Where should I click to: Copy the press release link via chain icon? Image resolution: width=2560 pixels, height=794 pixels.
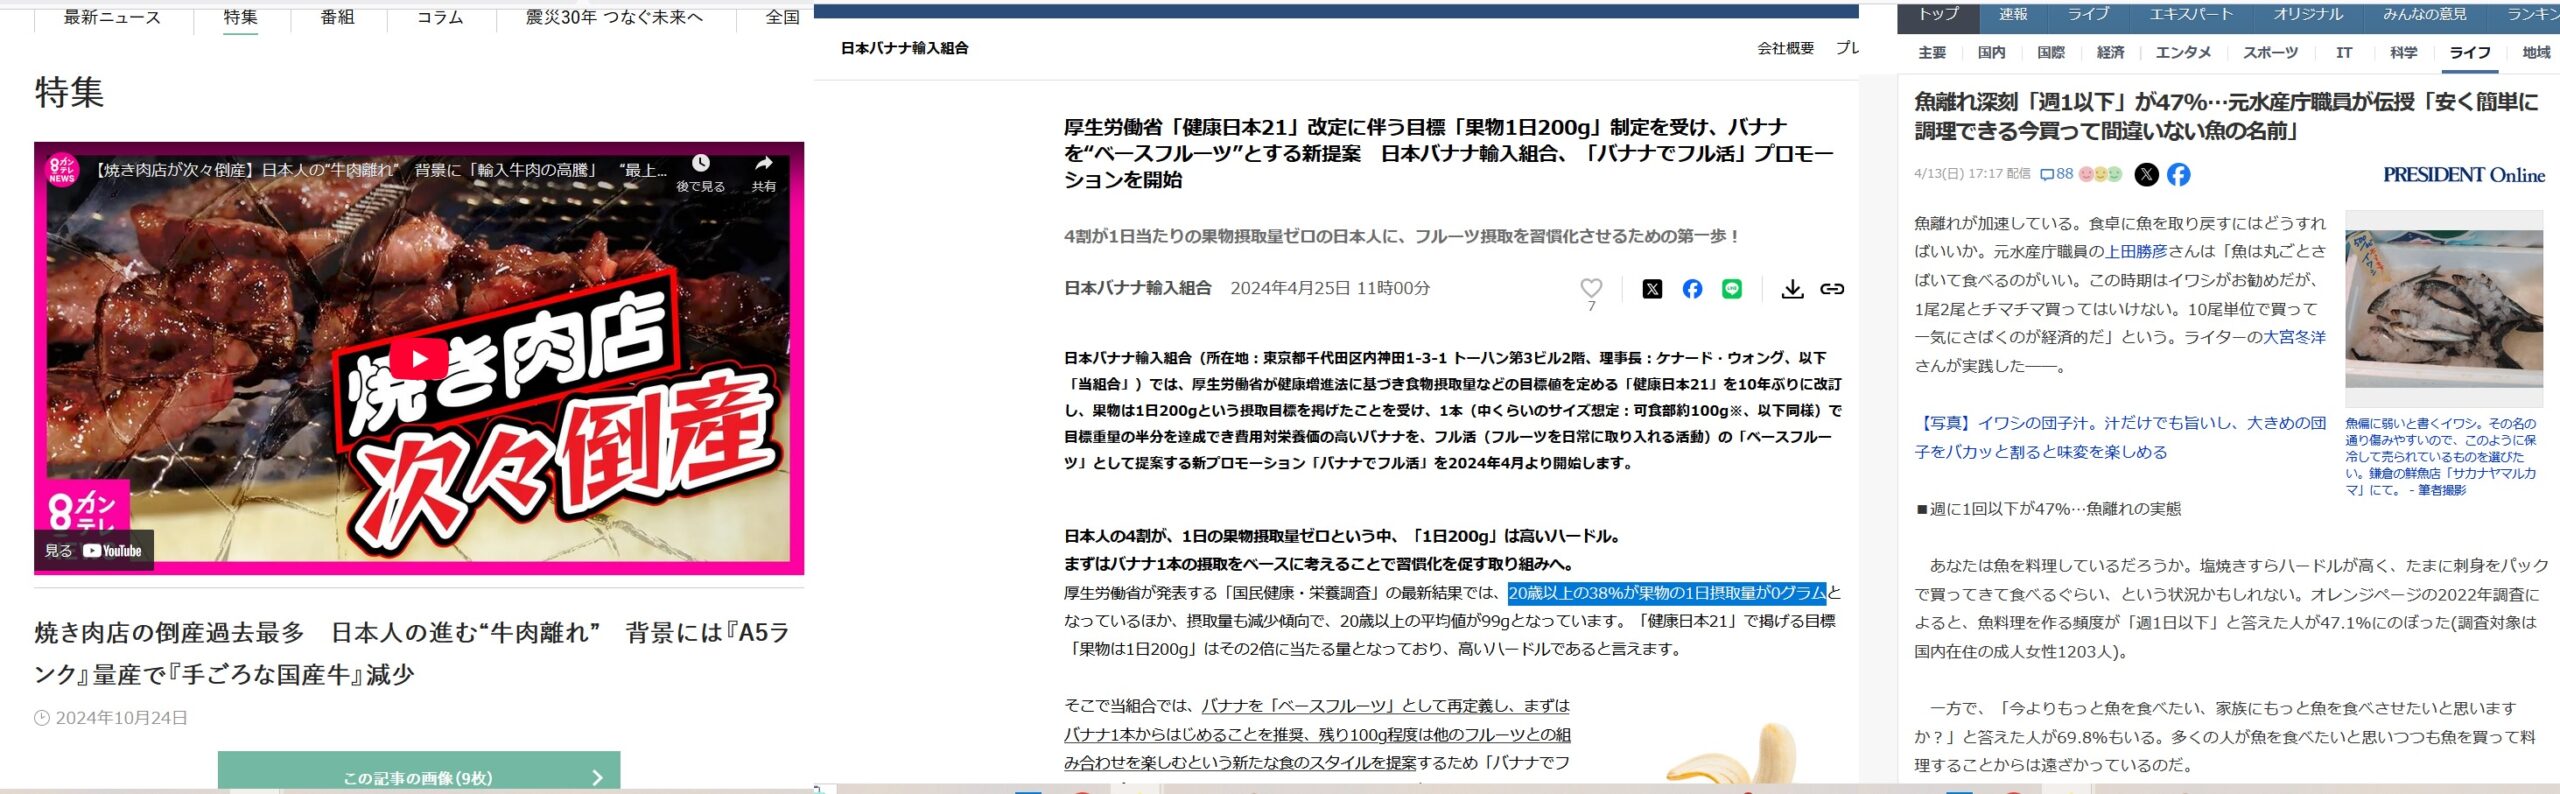point(1831,289)
